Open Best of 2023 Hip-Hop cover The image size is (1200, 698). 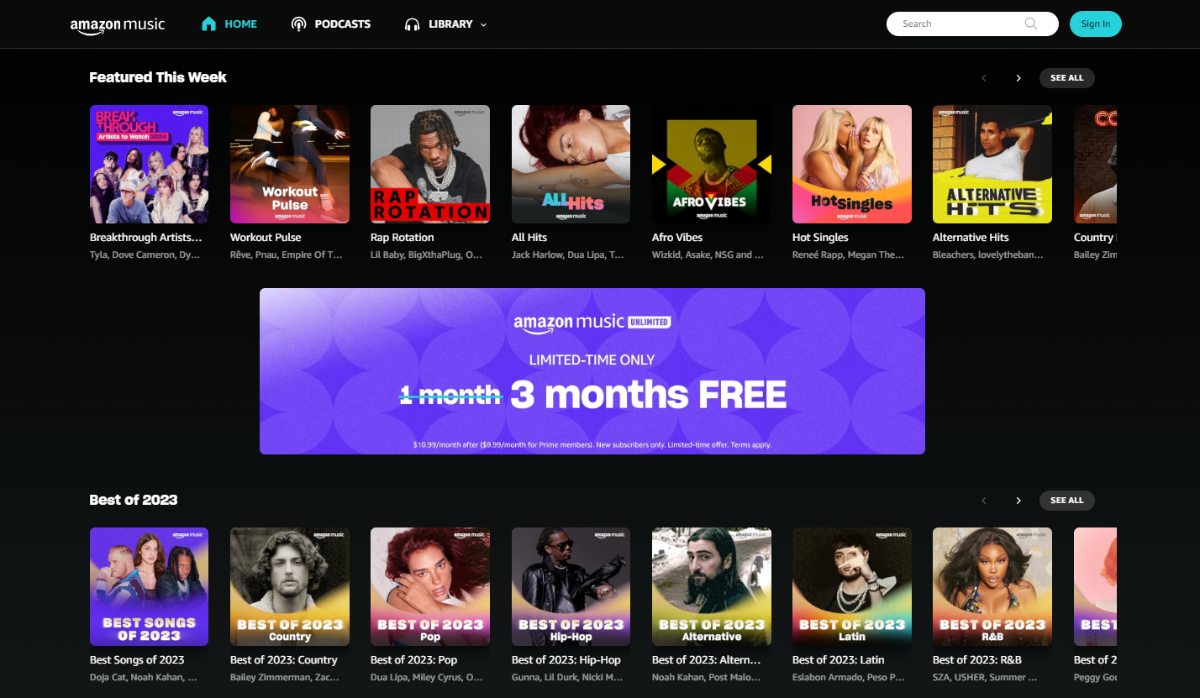pos(571,587)
